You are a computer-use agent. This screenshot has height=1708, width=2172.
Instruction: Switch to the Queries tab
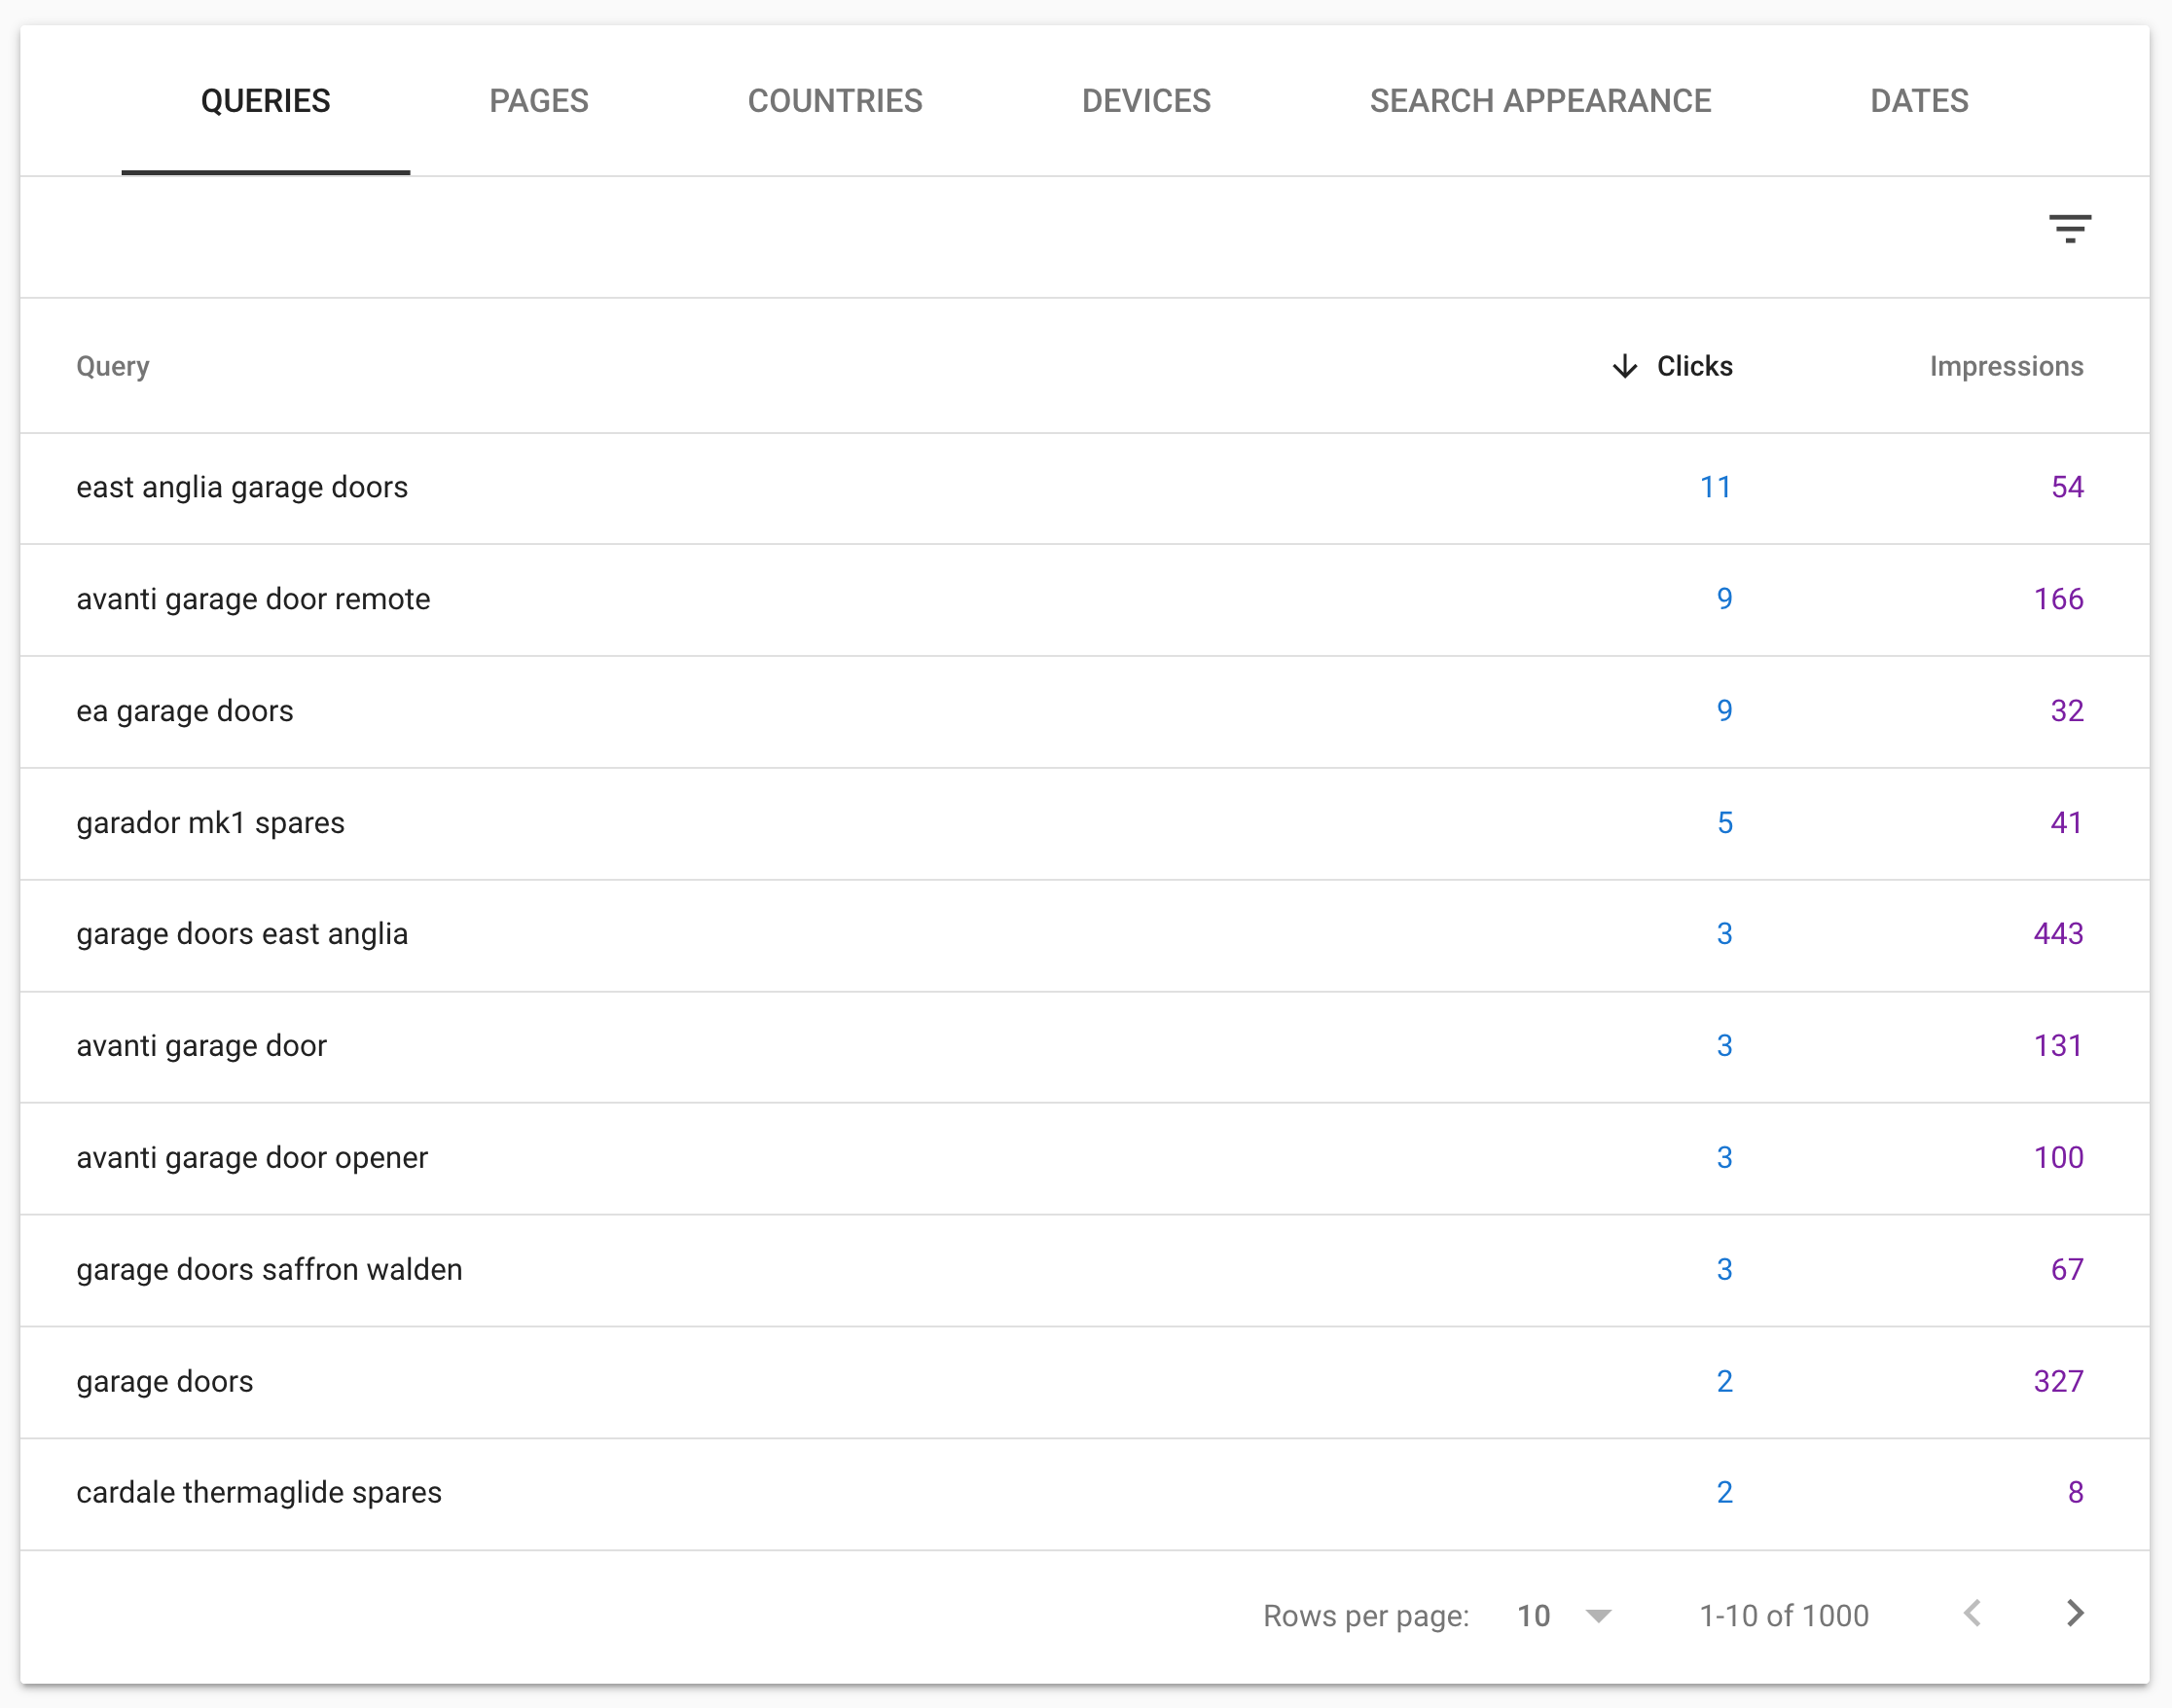click(265, 101)
